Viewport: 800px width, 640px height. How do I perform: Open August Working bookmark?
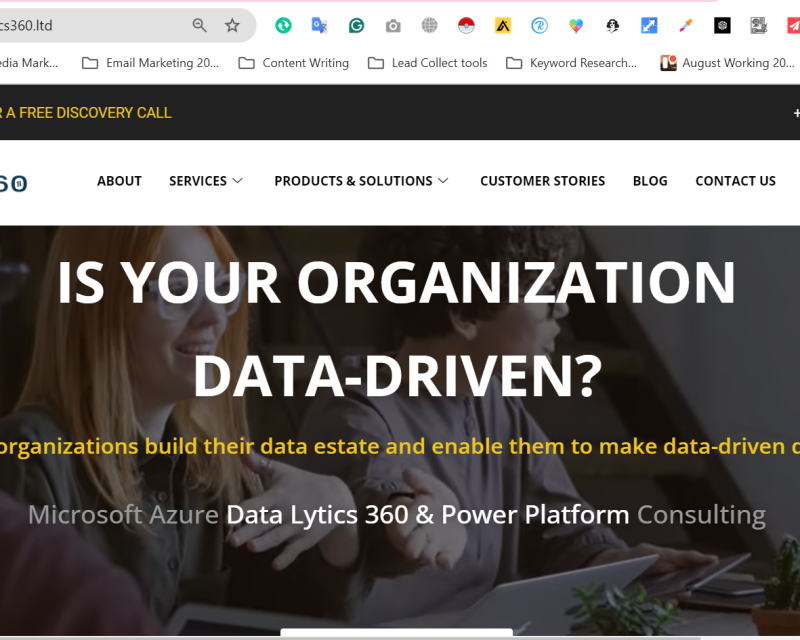click(x=728, y=63)
